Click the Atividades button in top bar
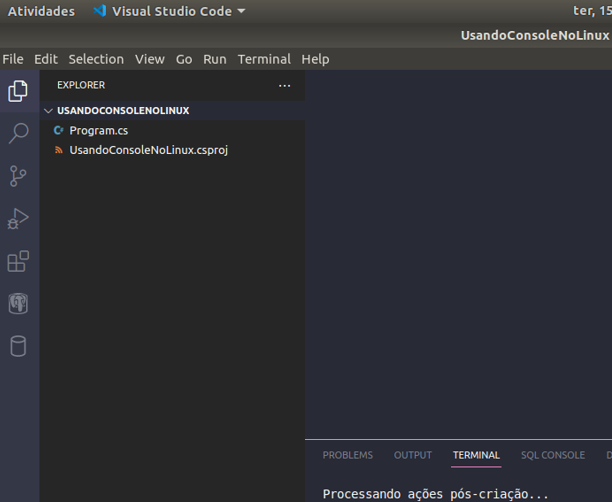 41,11
